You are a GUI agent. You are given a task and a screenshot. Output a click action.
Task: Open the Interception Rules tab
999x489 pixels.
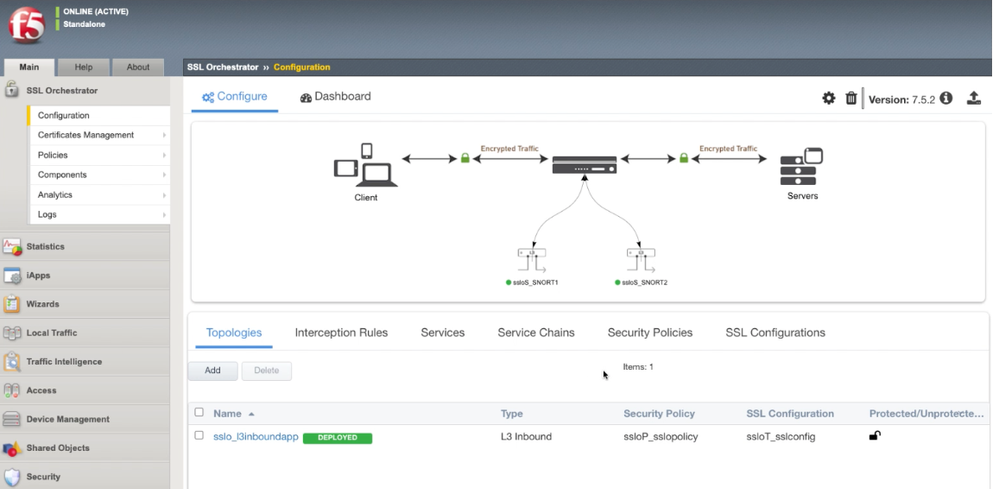[341, 332]
